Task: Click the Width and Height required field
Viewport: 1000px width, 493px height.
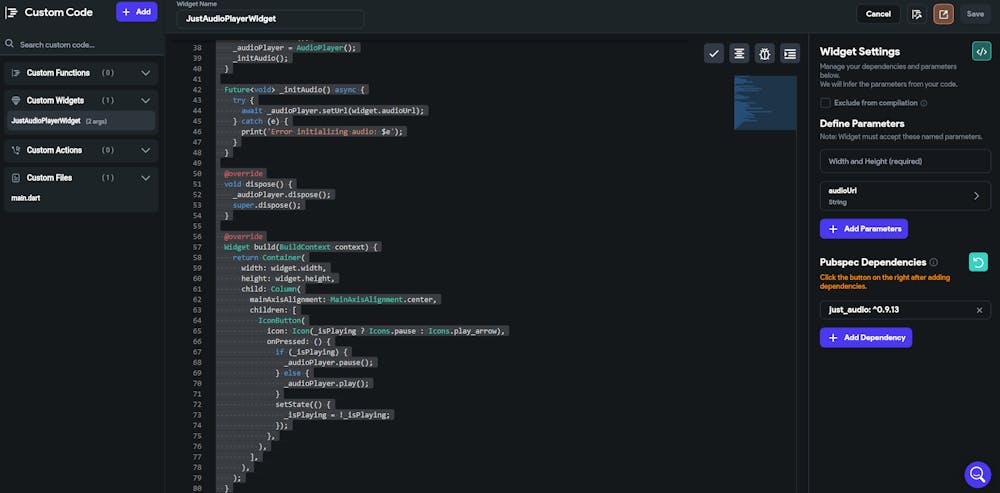Action: pos(905,161)
